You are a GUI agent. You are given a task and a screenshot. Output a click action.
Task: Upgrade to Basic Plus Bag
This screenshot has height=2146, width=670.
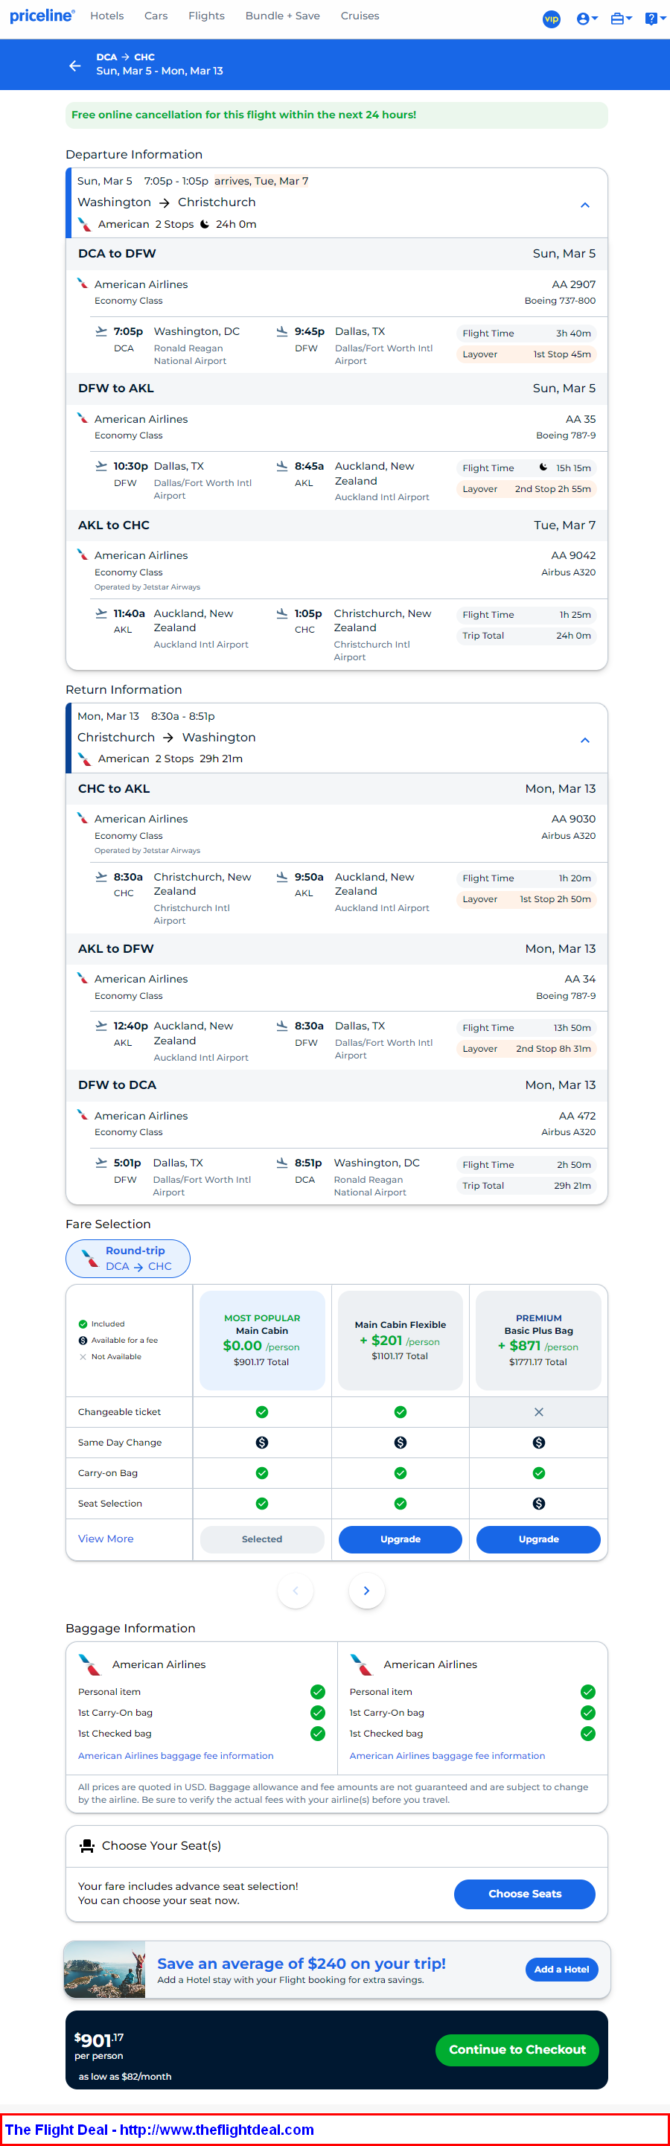click(538, 1539)
